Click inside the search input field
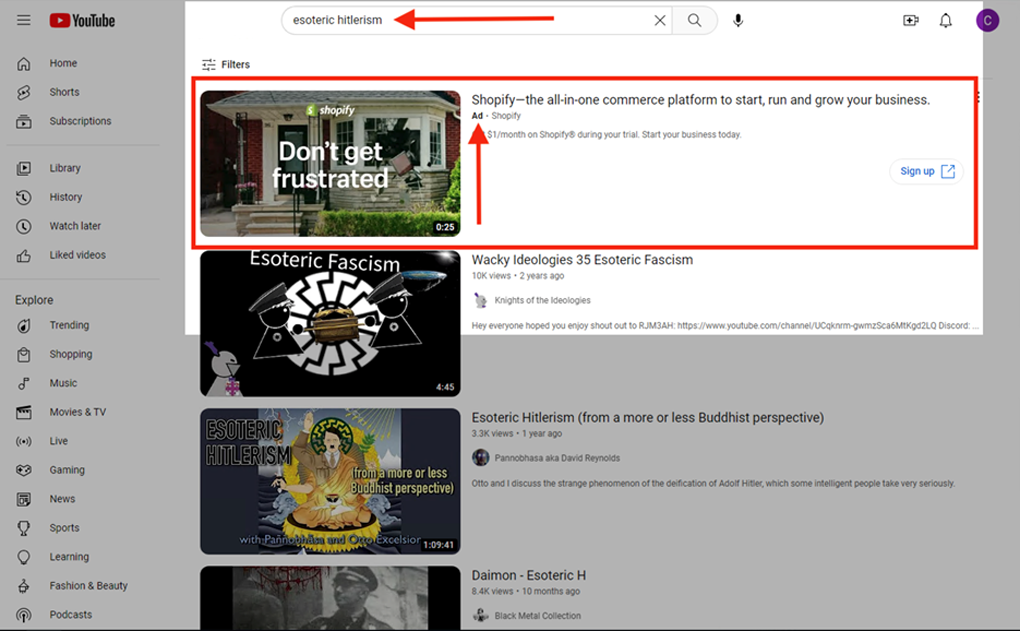 (x=460, y=20)
